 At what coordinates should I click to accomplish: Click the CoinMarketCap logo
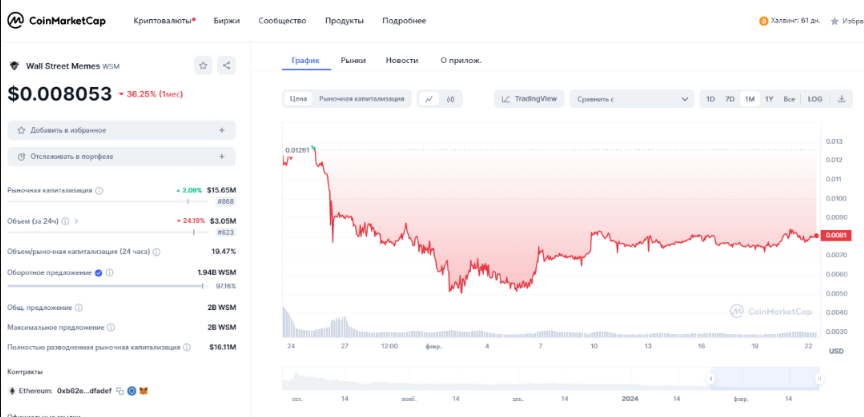(x=56, y=21)
